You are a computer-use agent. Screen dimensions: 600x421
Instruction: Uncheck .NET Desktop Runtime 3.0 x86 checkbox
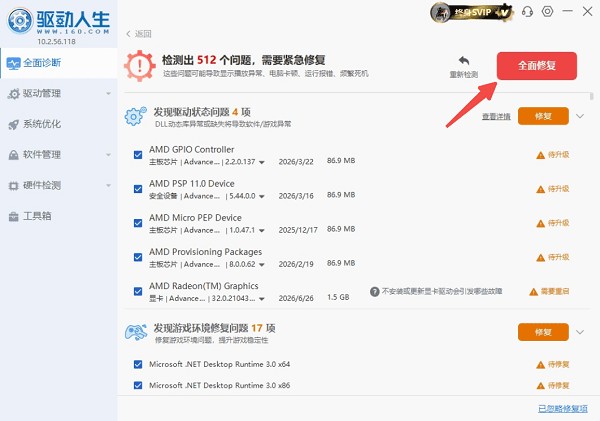(138, 385)
